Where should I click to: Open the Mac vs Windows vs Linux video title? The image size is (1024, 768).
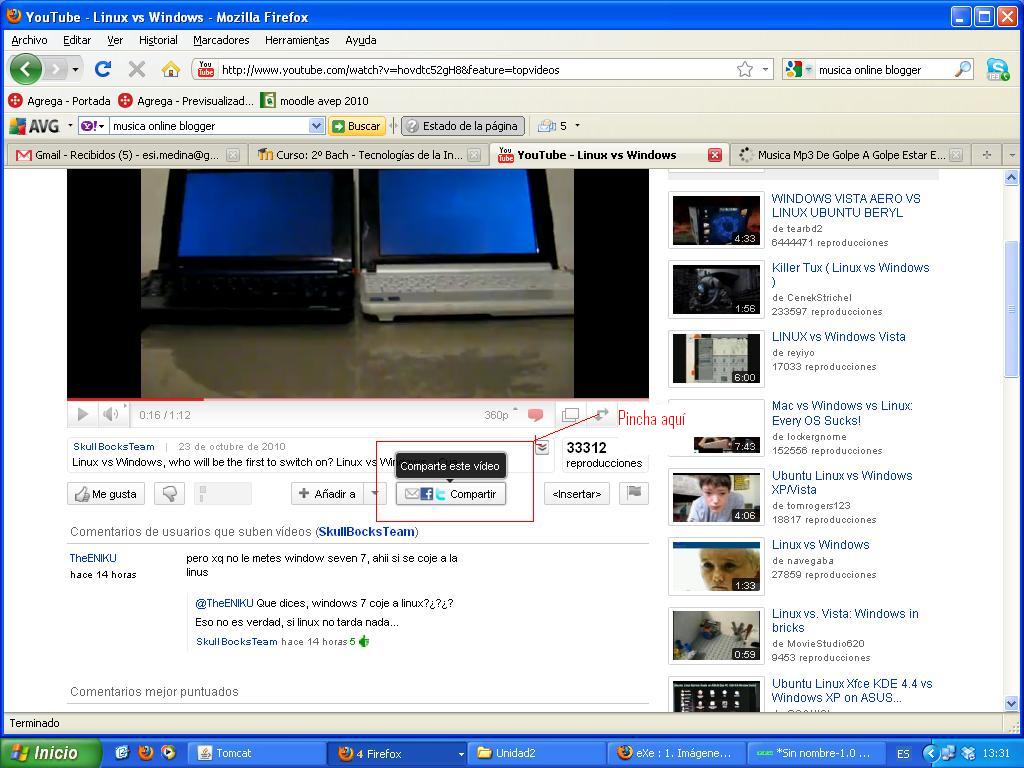842,413
